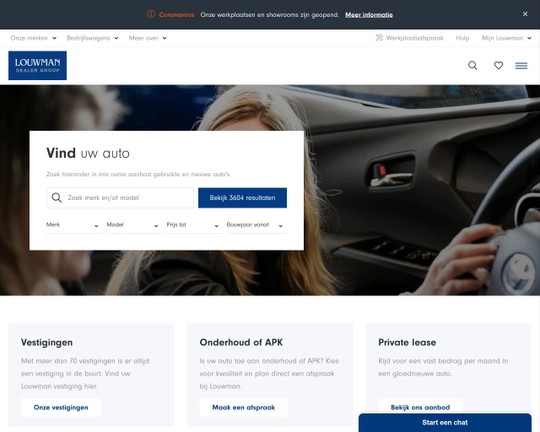540x432 pixels.
Task: Expand the Merk dropdown
Action: (74, 225)
